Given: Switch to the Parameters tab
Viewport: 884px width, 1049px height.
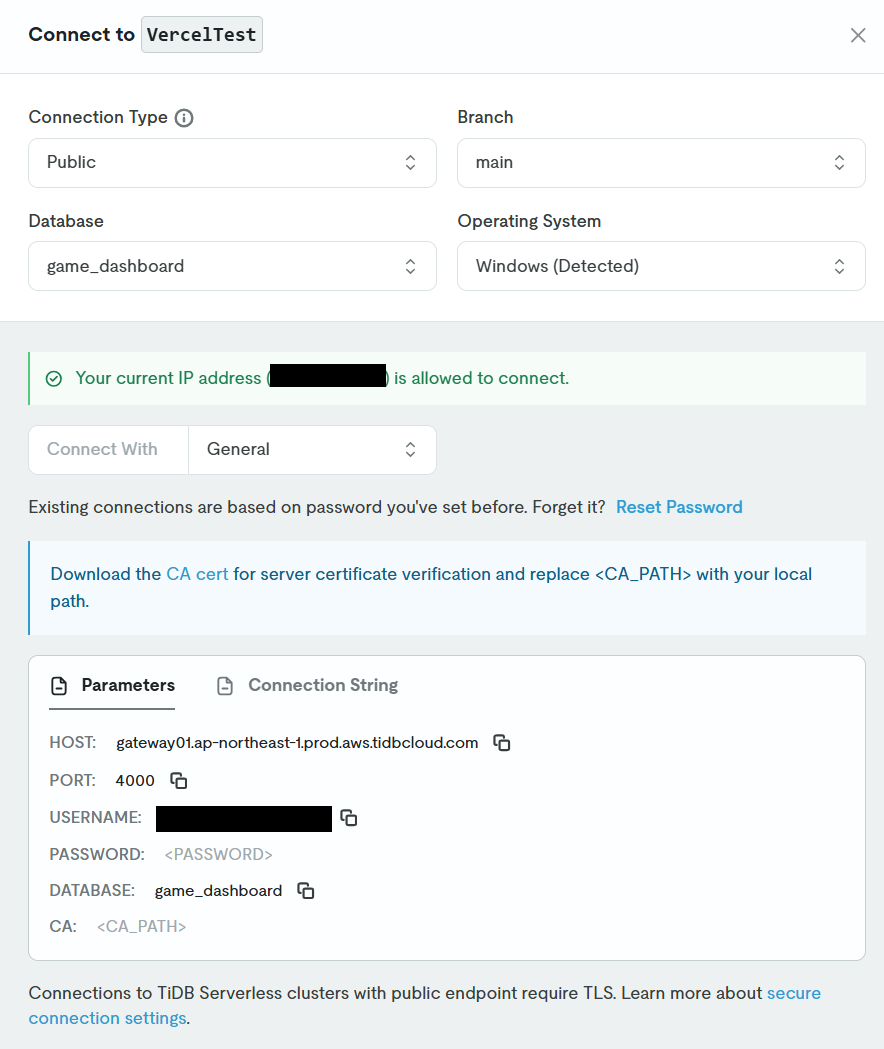Looking at the screenshot, I should 112,686.
